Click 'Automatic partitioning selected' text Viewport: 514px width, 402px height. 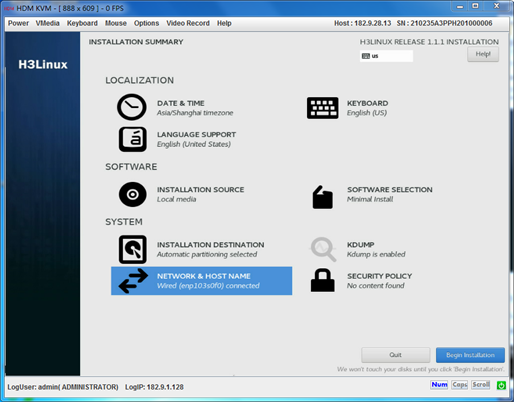point(207,254)
